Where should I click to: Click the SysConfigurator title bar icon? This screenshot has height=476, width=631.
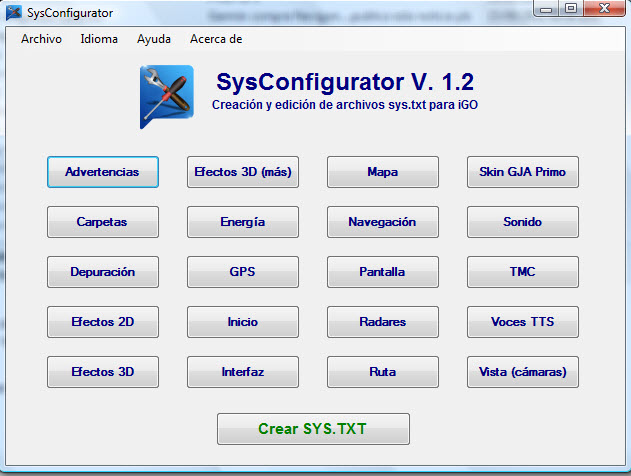tap(14, 12)
